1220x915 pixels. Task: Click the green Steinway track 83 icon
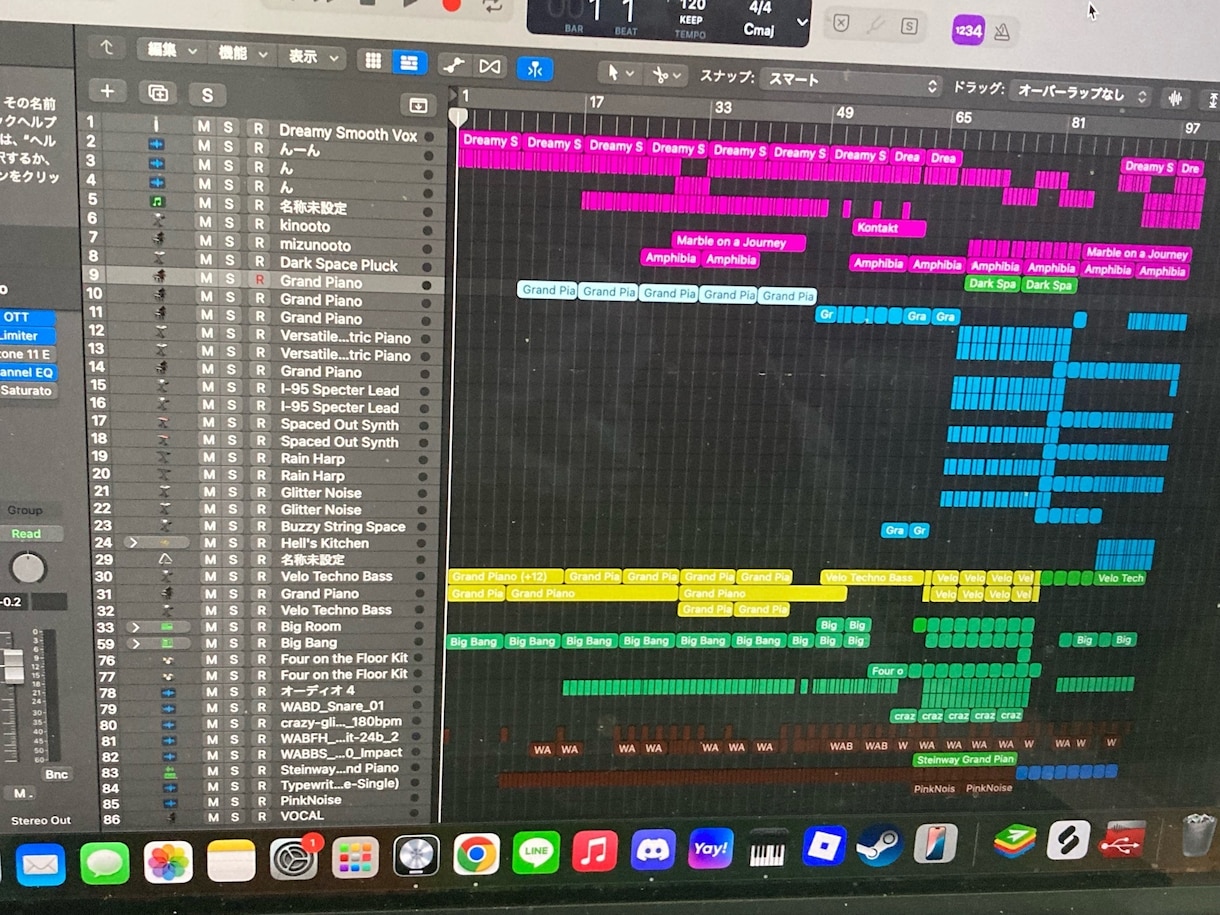coord(169,772)
